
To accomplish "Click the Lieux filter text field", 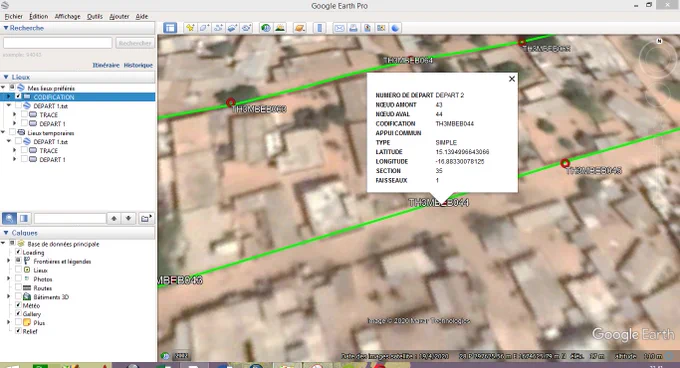I will (x=70, y=218).
